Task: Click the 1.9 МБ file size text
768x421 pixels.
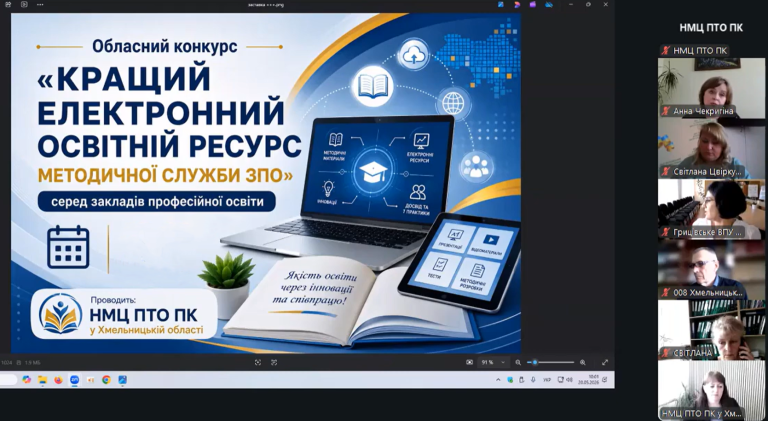Action: (32, 363)
